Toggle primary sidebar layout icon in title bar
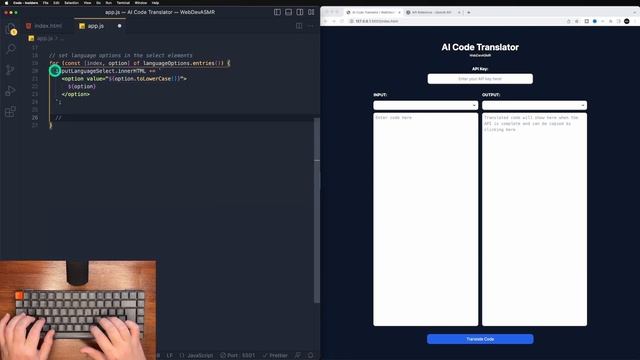Screen dimensions: 640x360 [277, 12]
